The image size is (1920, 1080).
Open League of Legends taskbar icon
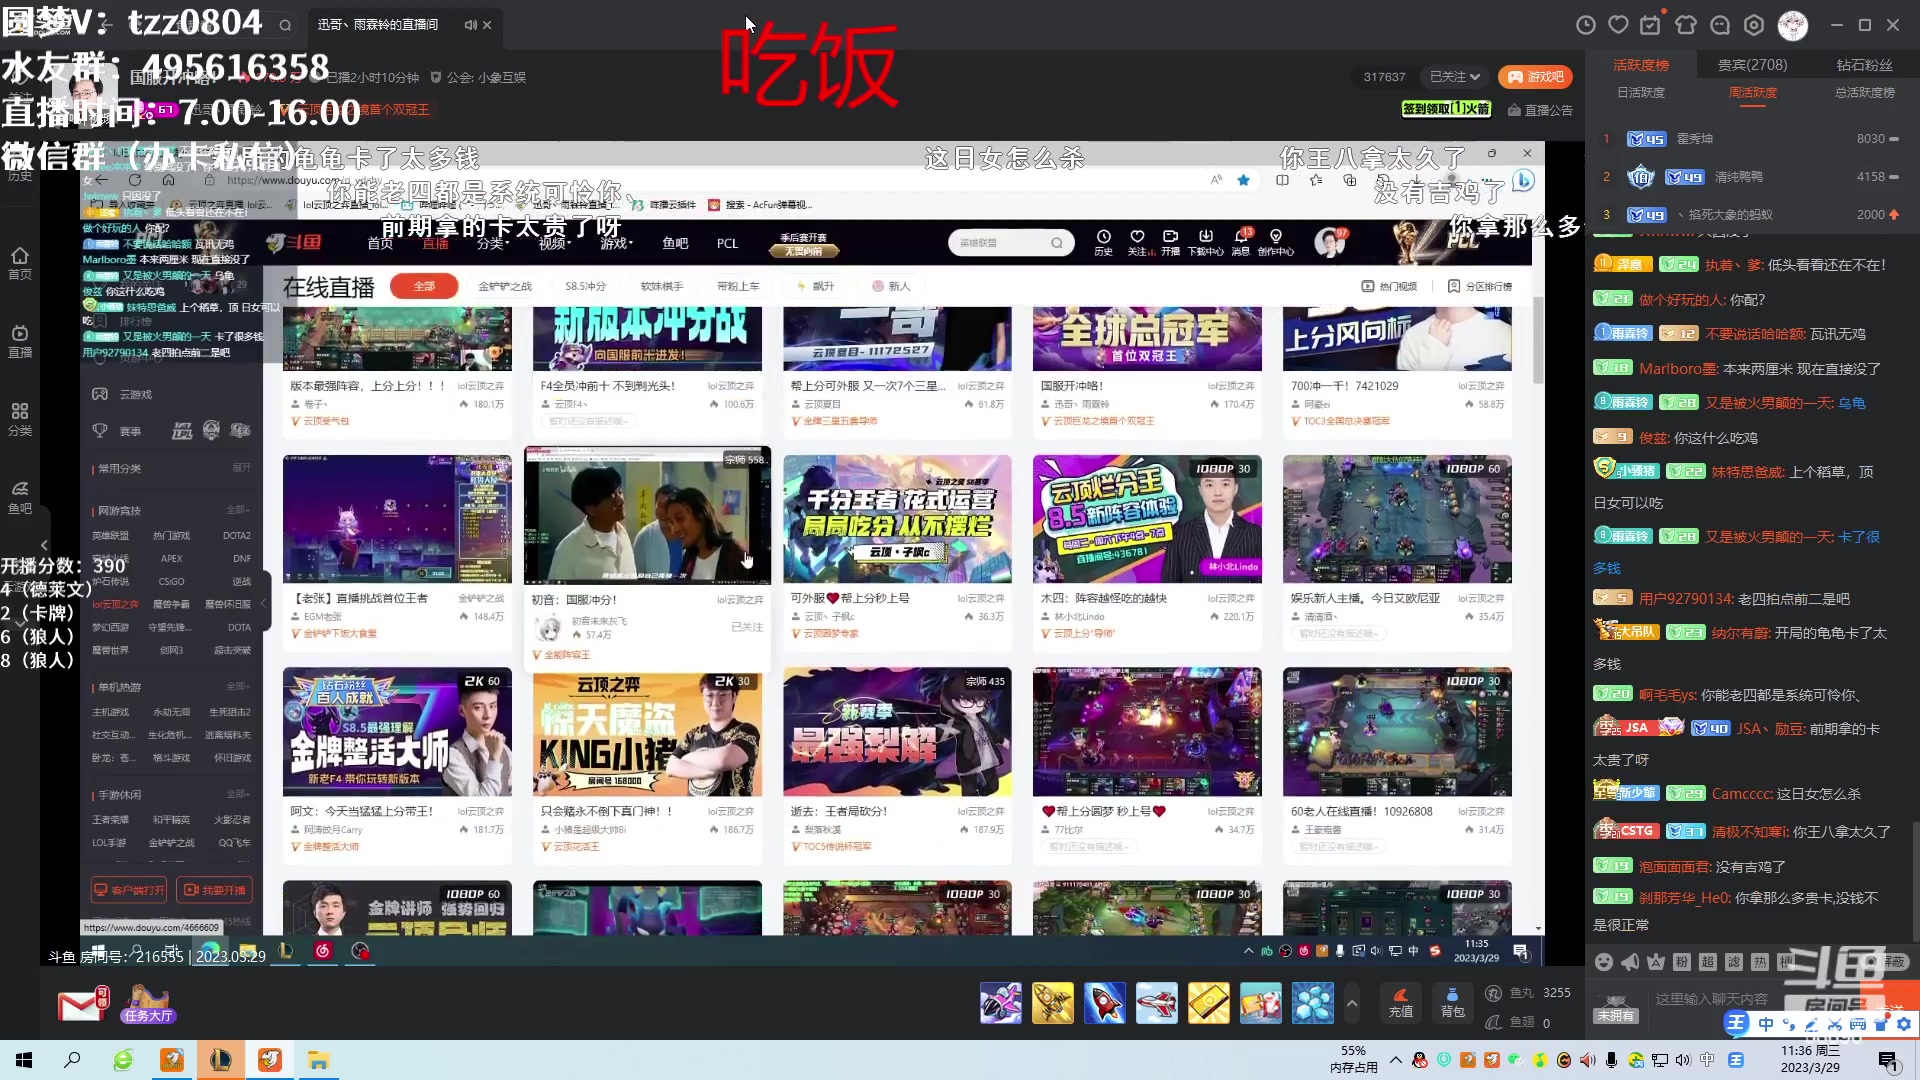tap(221, 1060)
